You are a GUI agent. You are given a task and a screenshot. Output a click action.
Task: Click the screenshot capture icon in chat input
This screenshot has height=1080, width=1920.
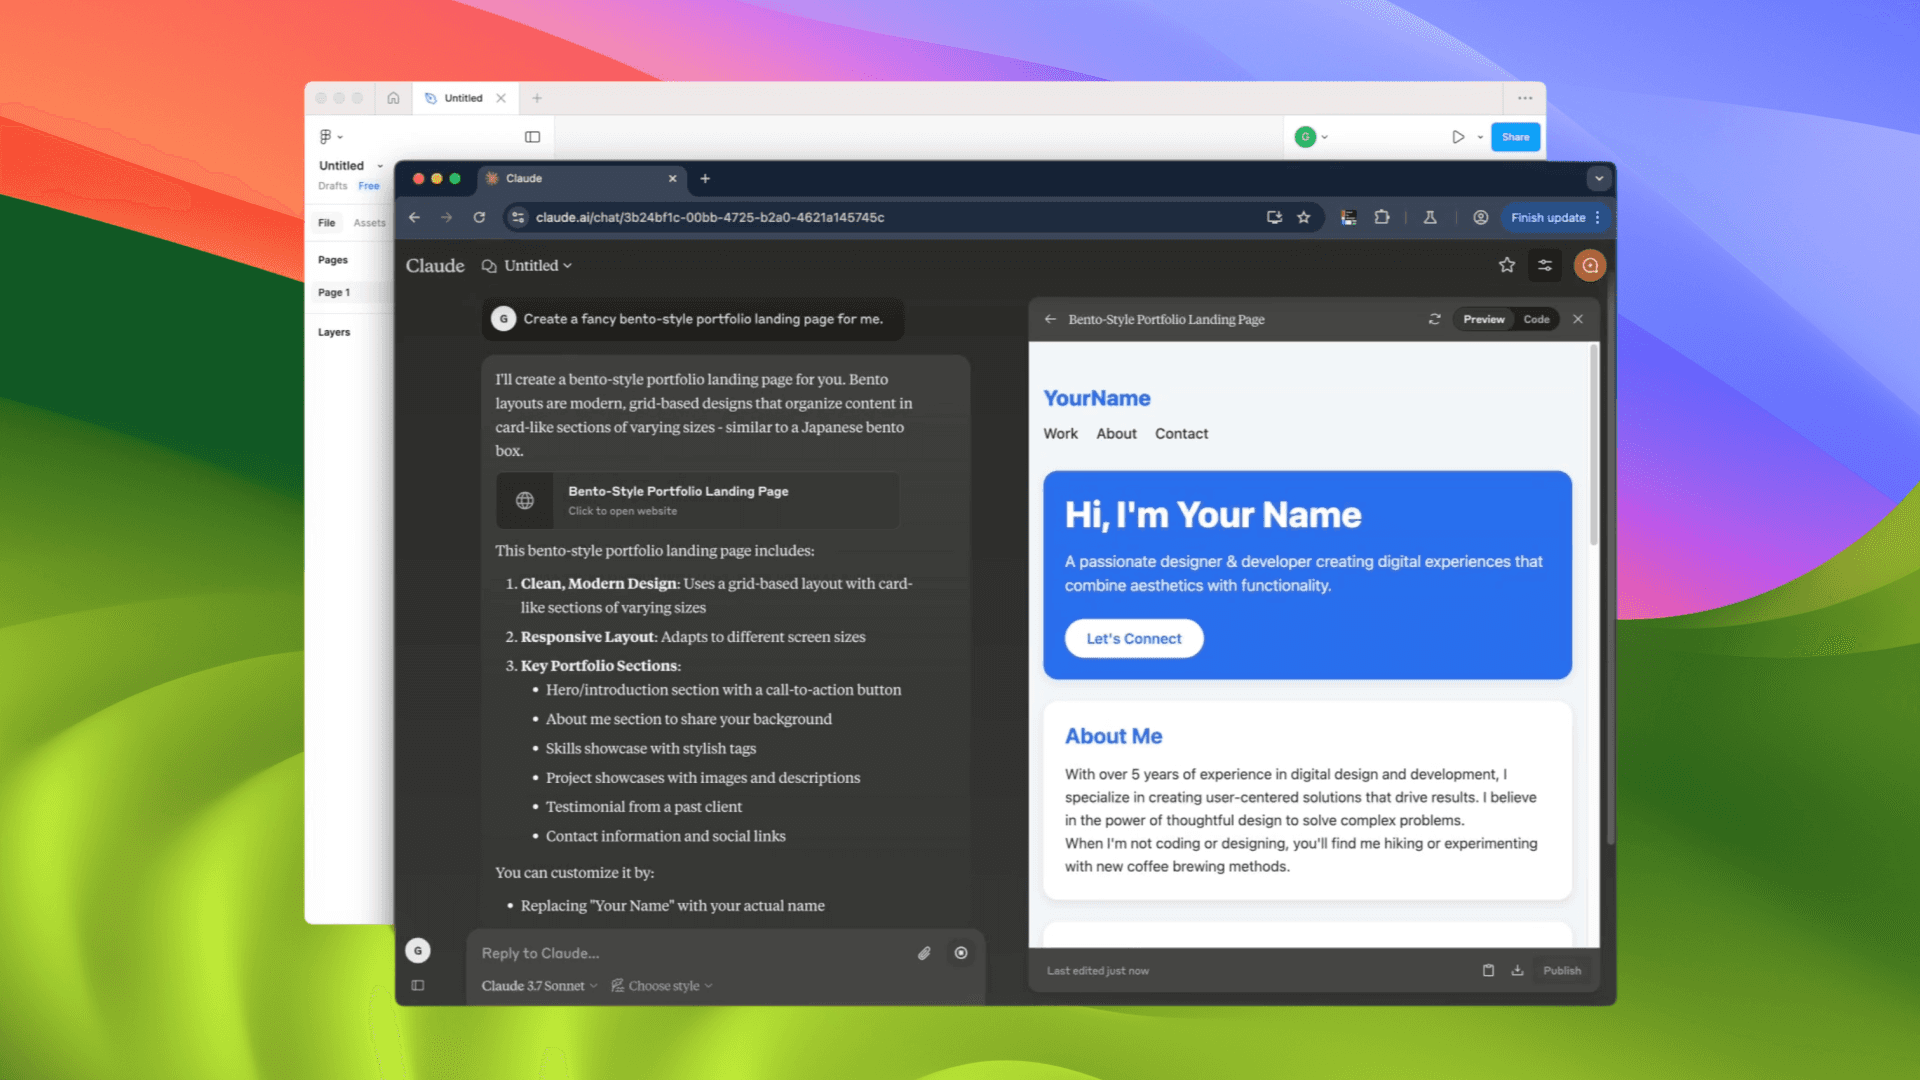961,953
